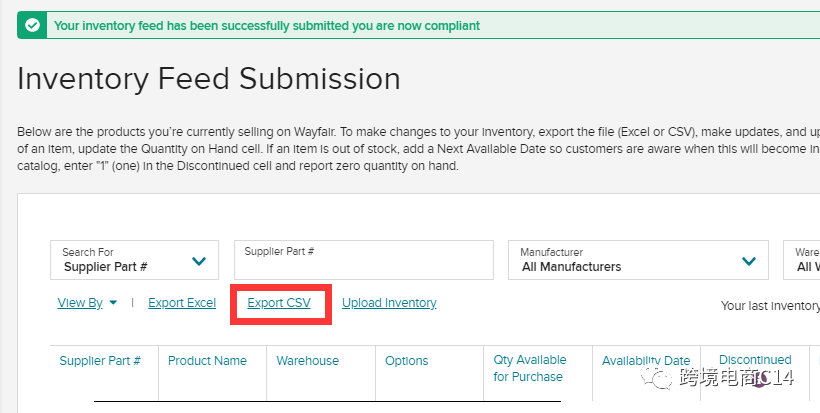Viewport: 820px width, 413px height.
Task: Click the successful submission banner message
Action: (x=267, y=25)
